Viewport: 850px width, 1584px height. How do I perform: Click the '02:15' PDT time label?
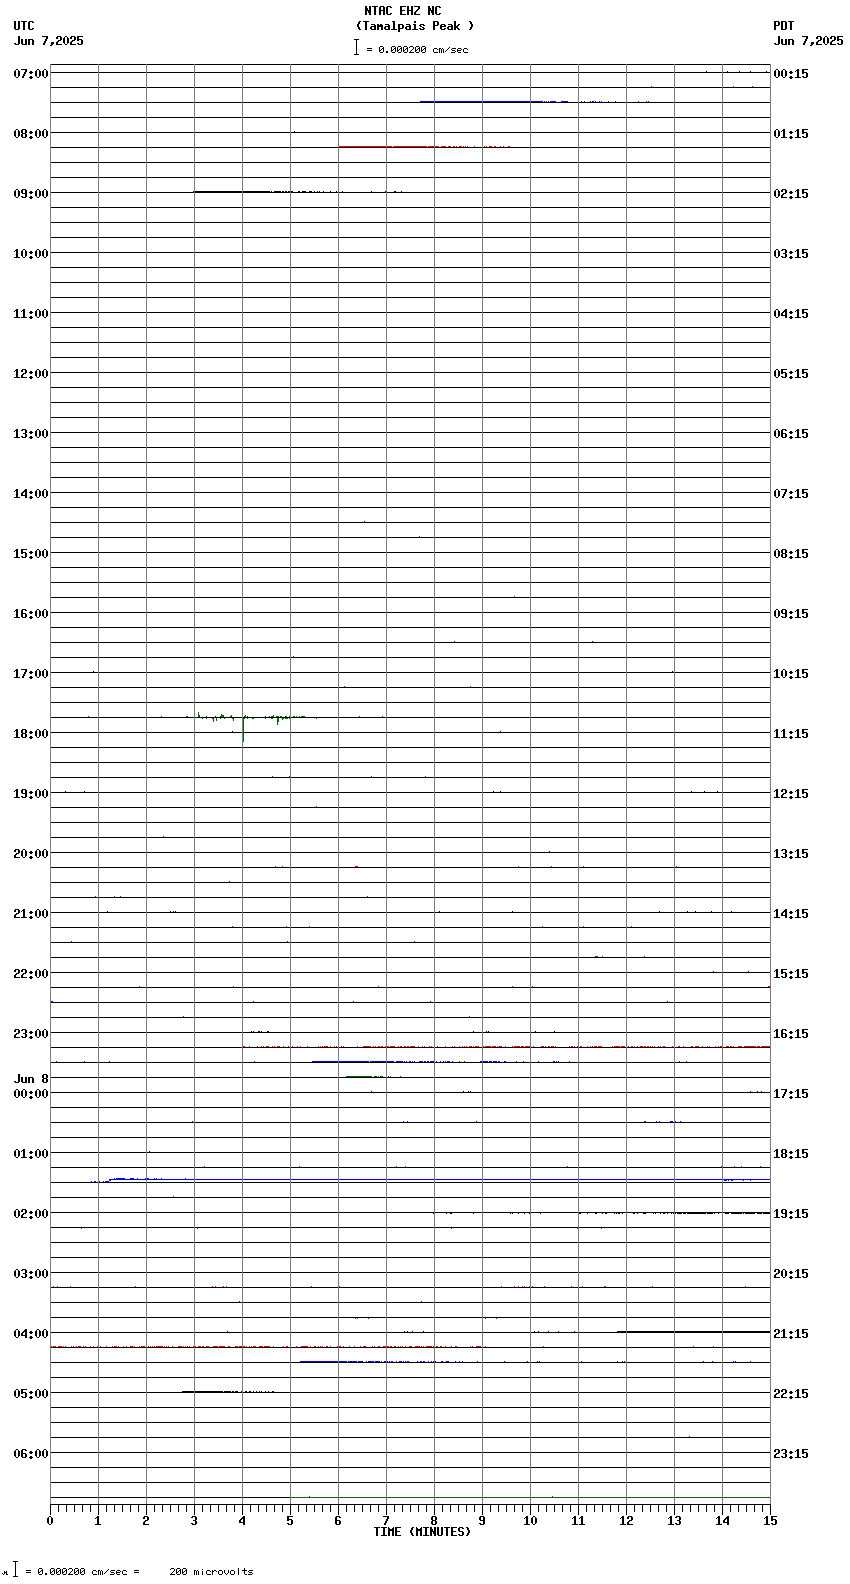coord(791,194)
